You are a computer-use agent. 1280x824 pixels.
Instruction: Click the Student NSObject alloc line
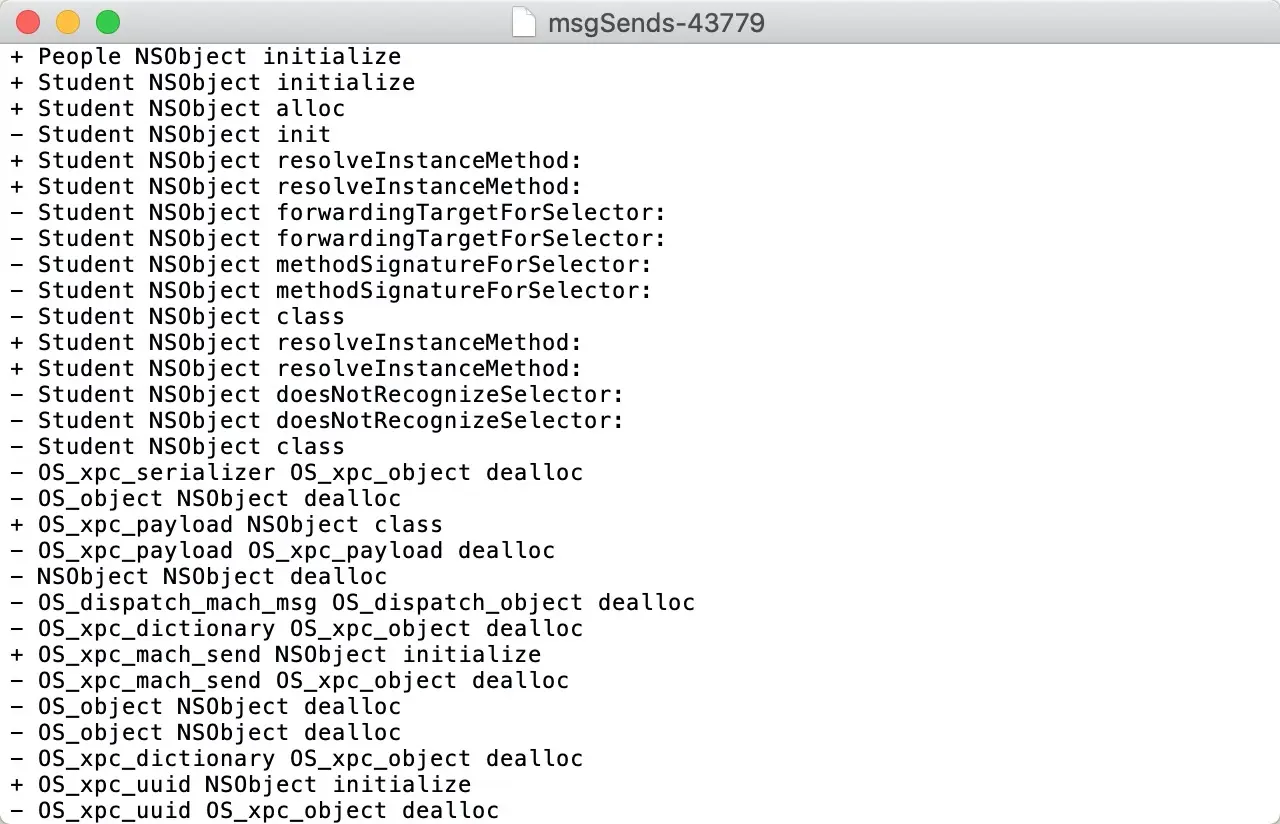[x=178, y=109]
